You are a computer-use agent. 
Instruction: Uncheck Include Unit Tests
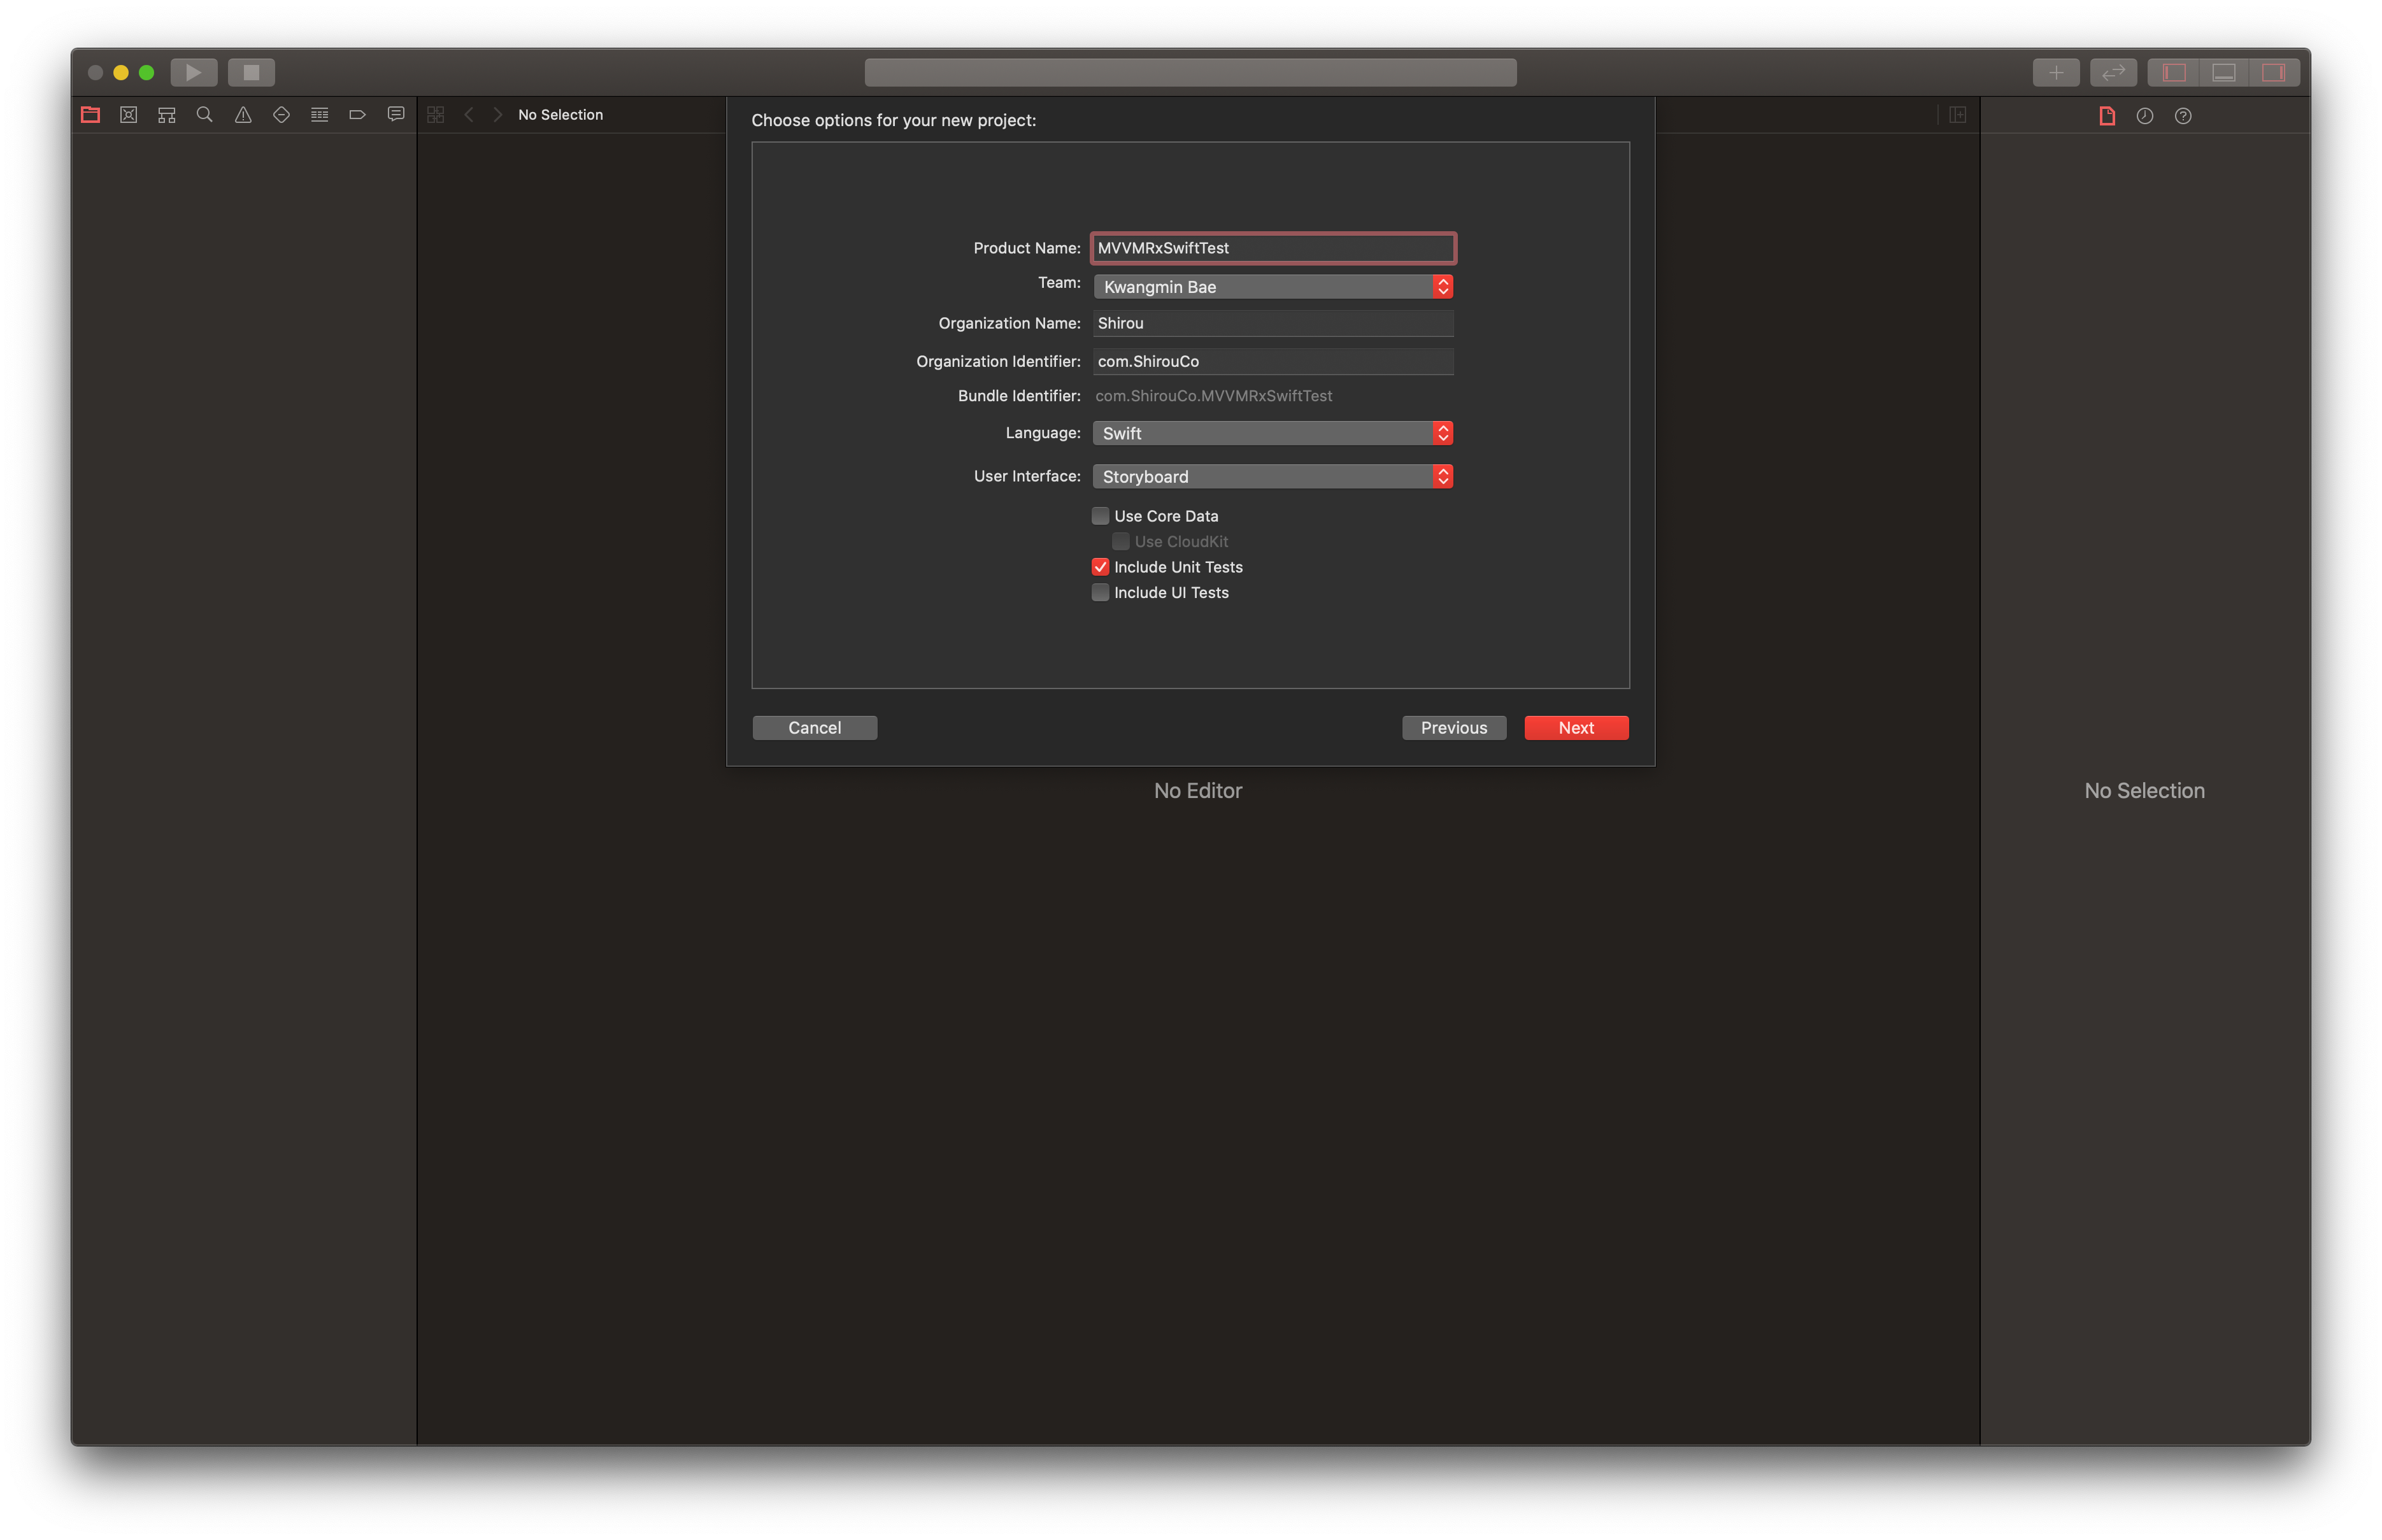1100,567
